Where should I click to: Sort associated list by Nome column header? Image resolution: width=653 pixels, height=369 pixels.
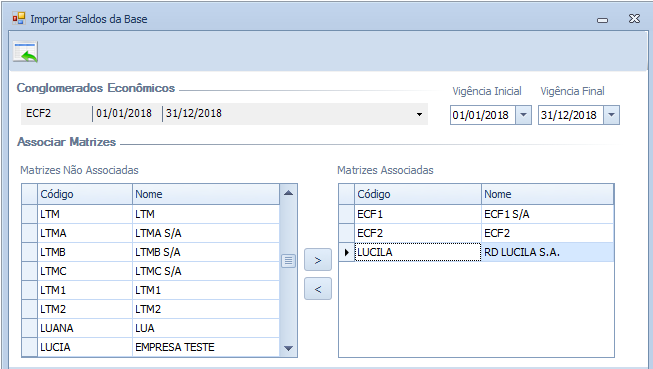[547, 194]
